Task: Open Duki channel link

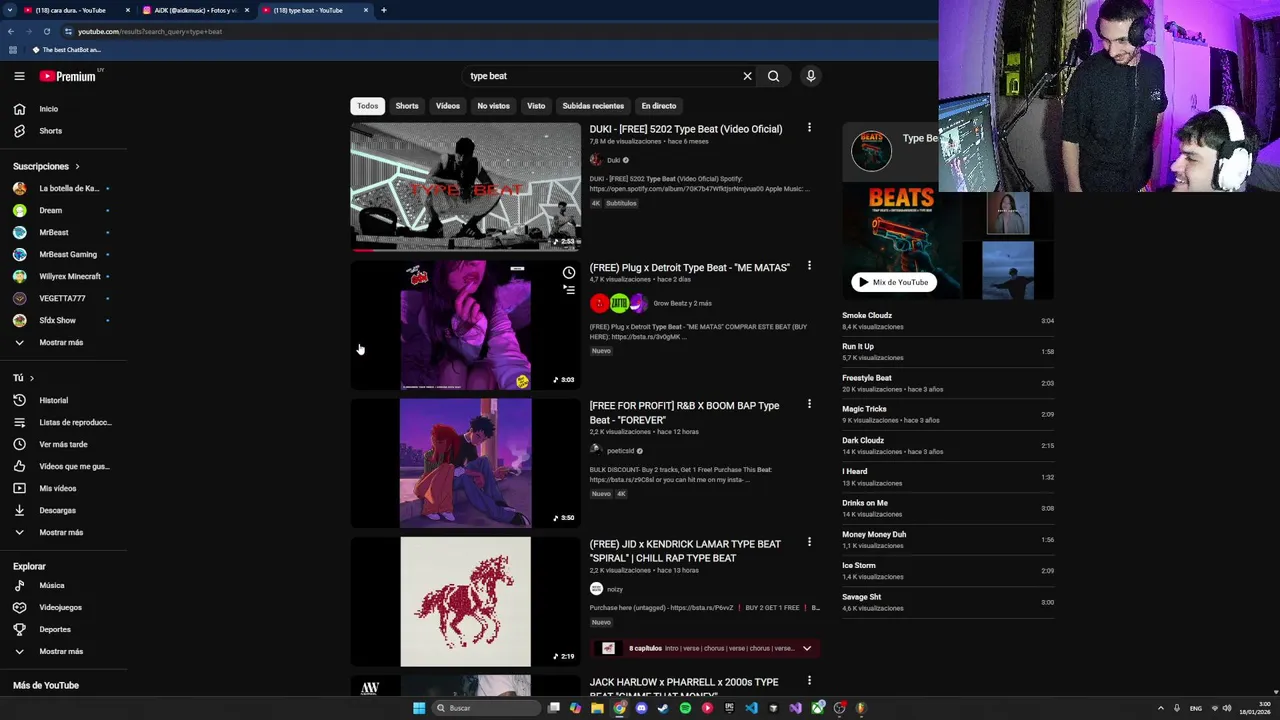Action: (613, 160)
